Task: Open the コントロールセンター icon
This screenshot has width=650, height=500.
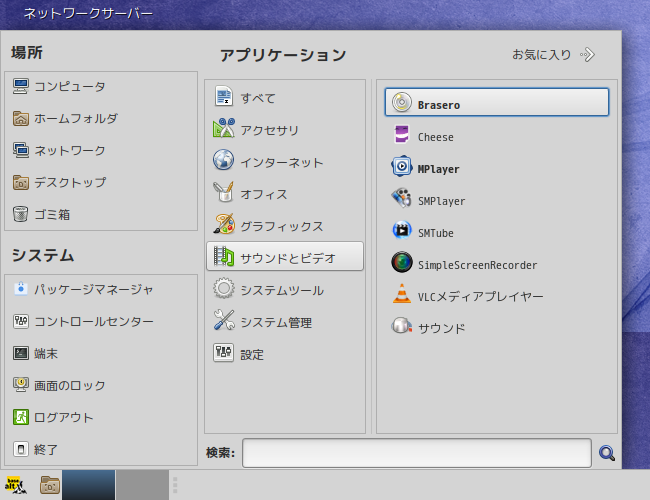Action: click(x=21, y=321)
